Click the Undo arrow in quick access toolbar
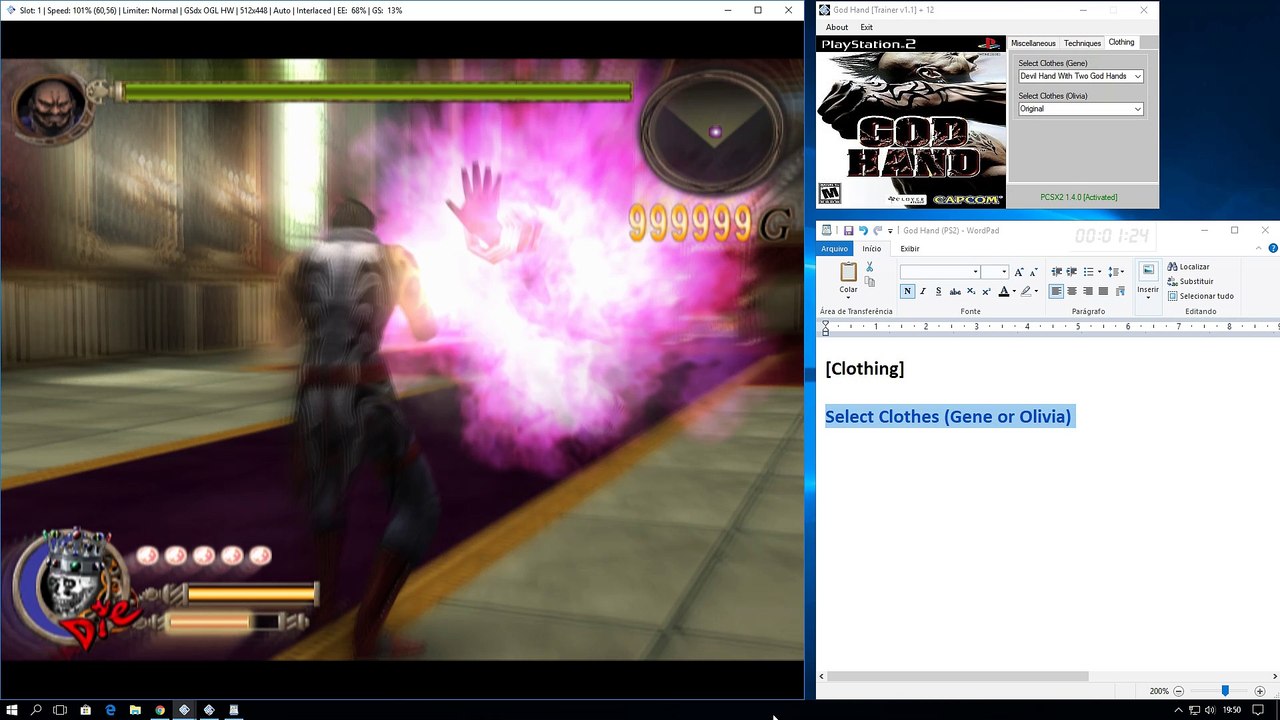Viewport: 1280px width, 720px height. pyautogui.click(x=863, y=231)
